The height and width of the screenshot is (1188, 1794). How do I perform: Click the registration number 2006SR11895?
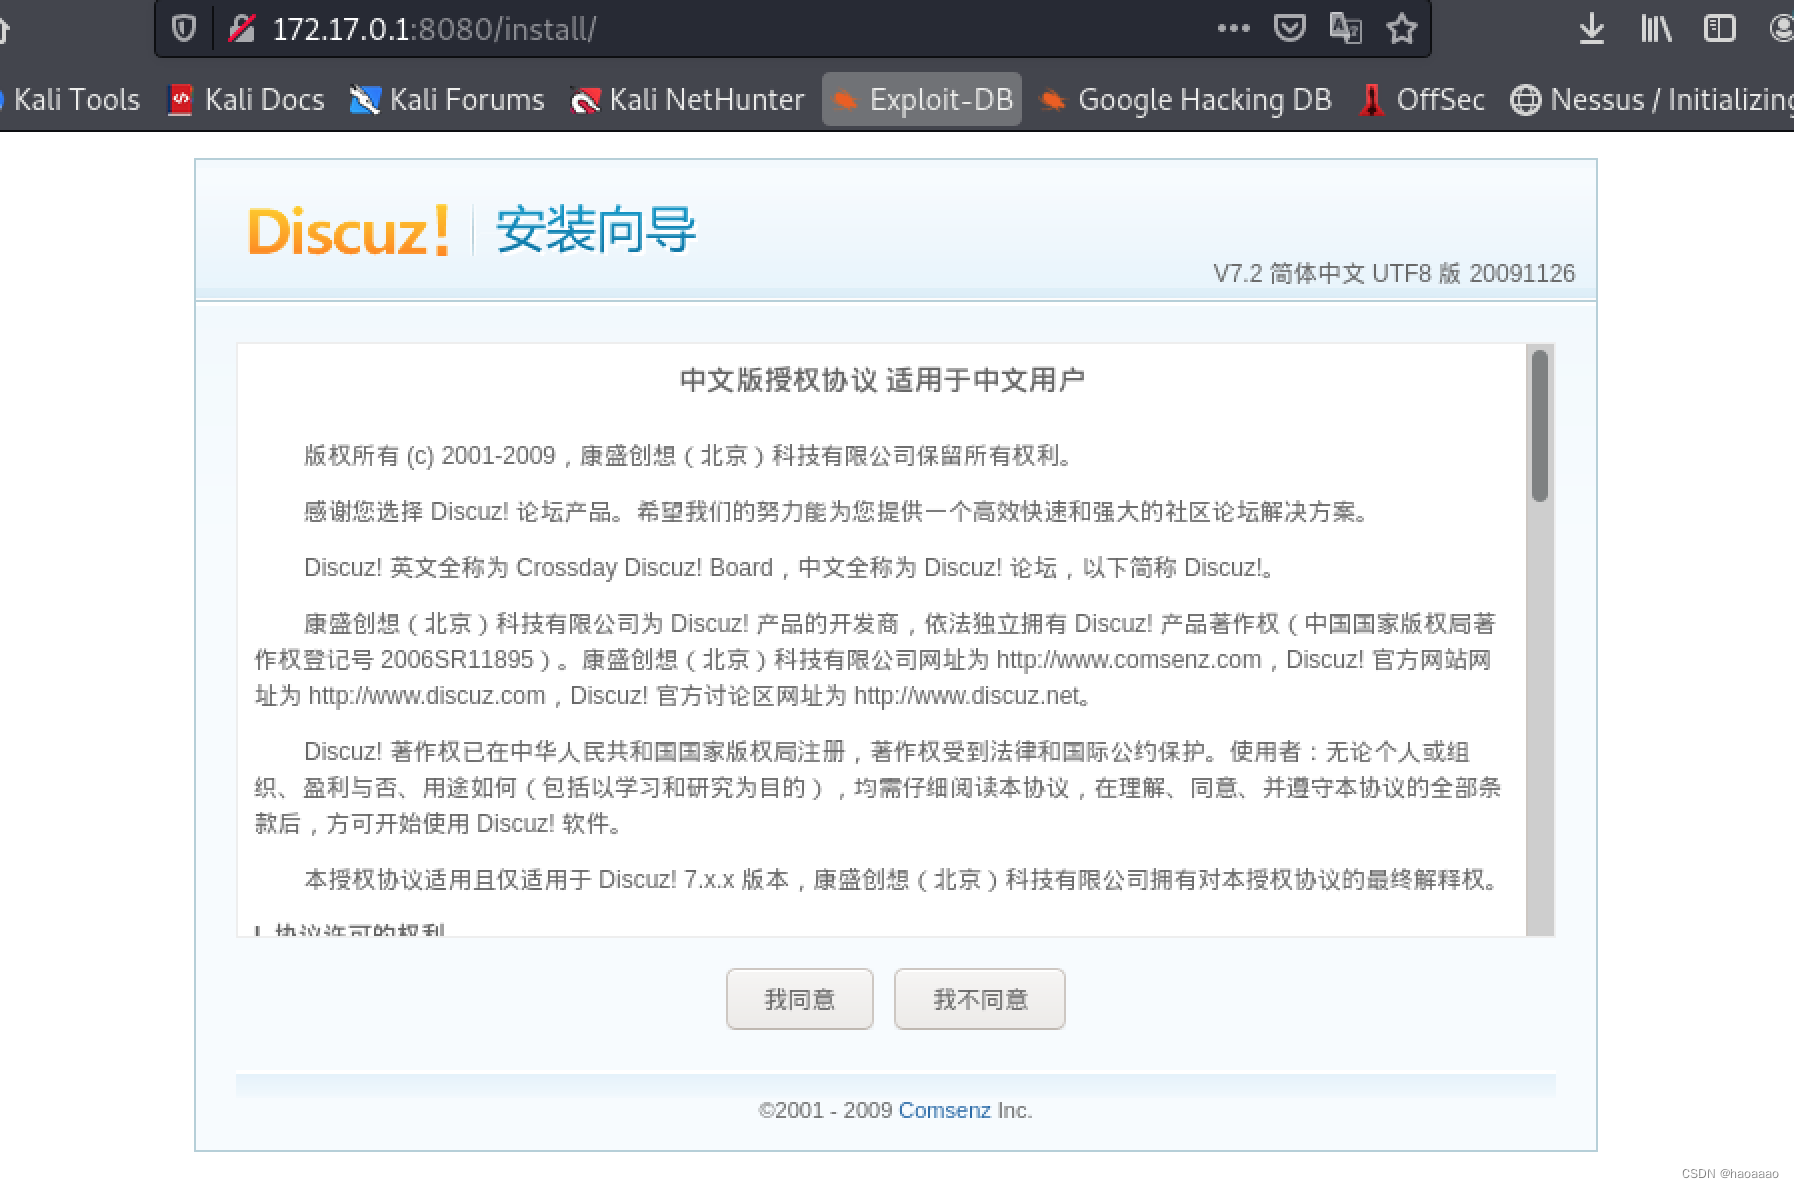[457, 660]
